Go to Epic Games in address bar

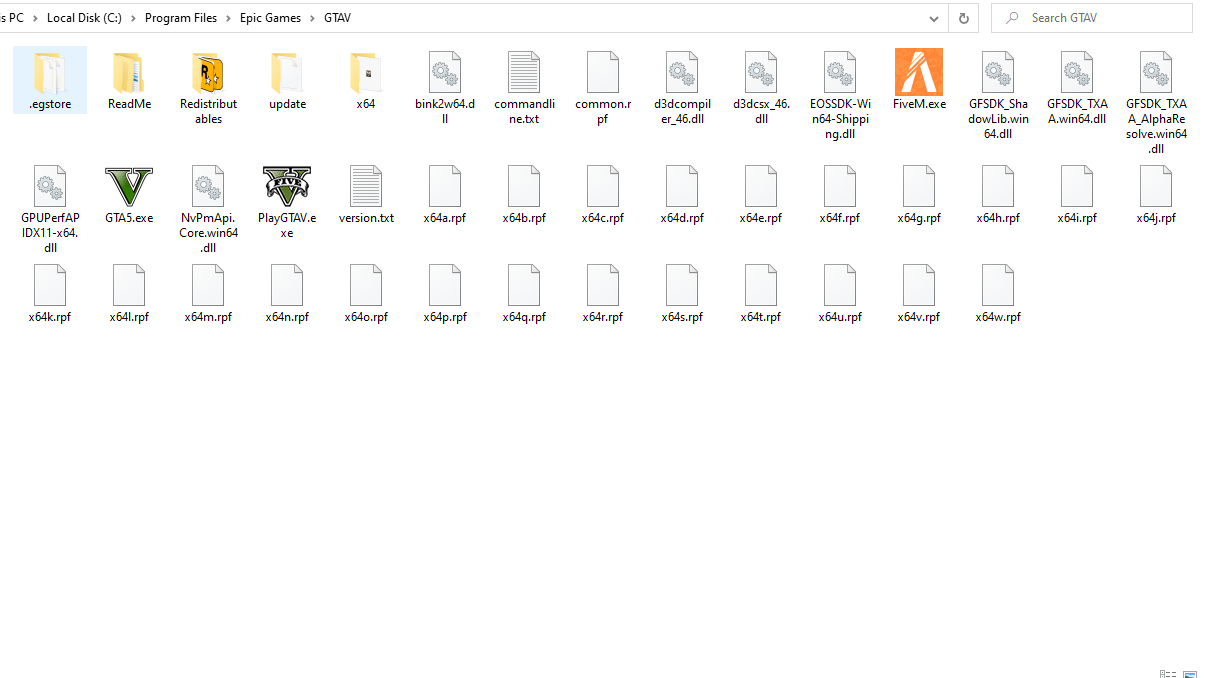pyautogui.click(x=270, y=18)
